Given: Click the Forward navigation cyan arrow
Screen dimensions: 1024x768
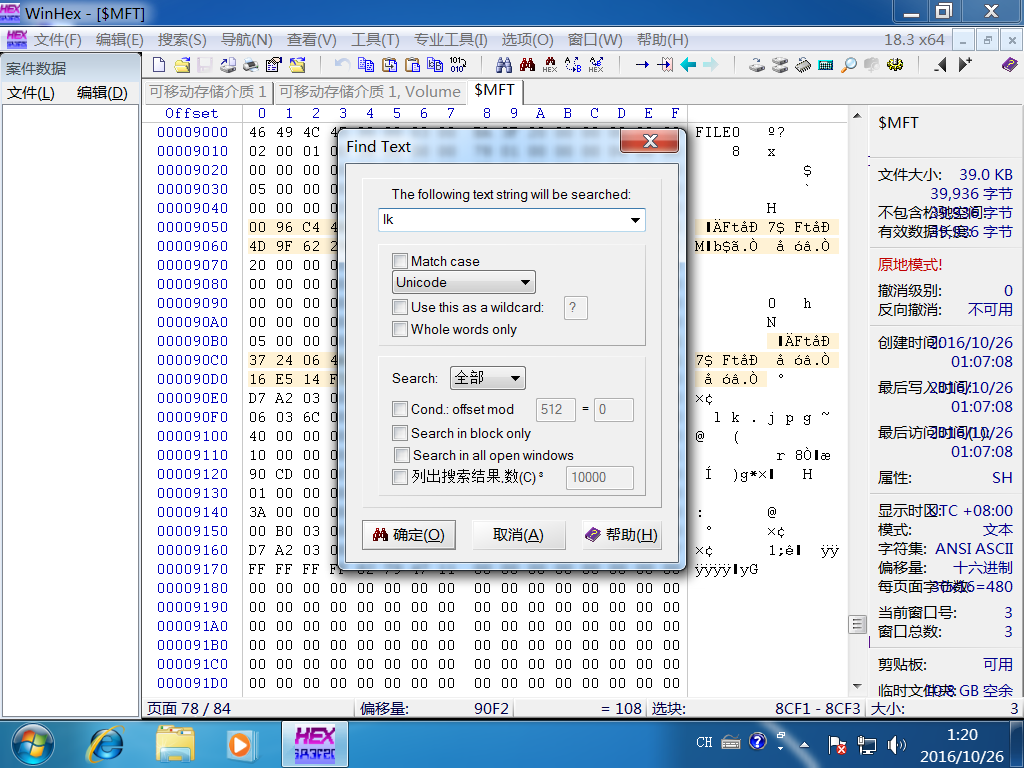Looking at the screenshot, I should point(711,65).
